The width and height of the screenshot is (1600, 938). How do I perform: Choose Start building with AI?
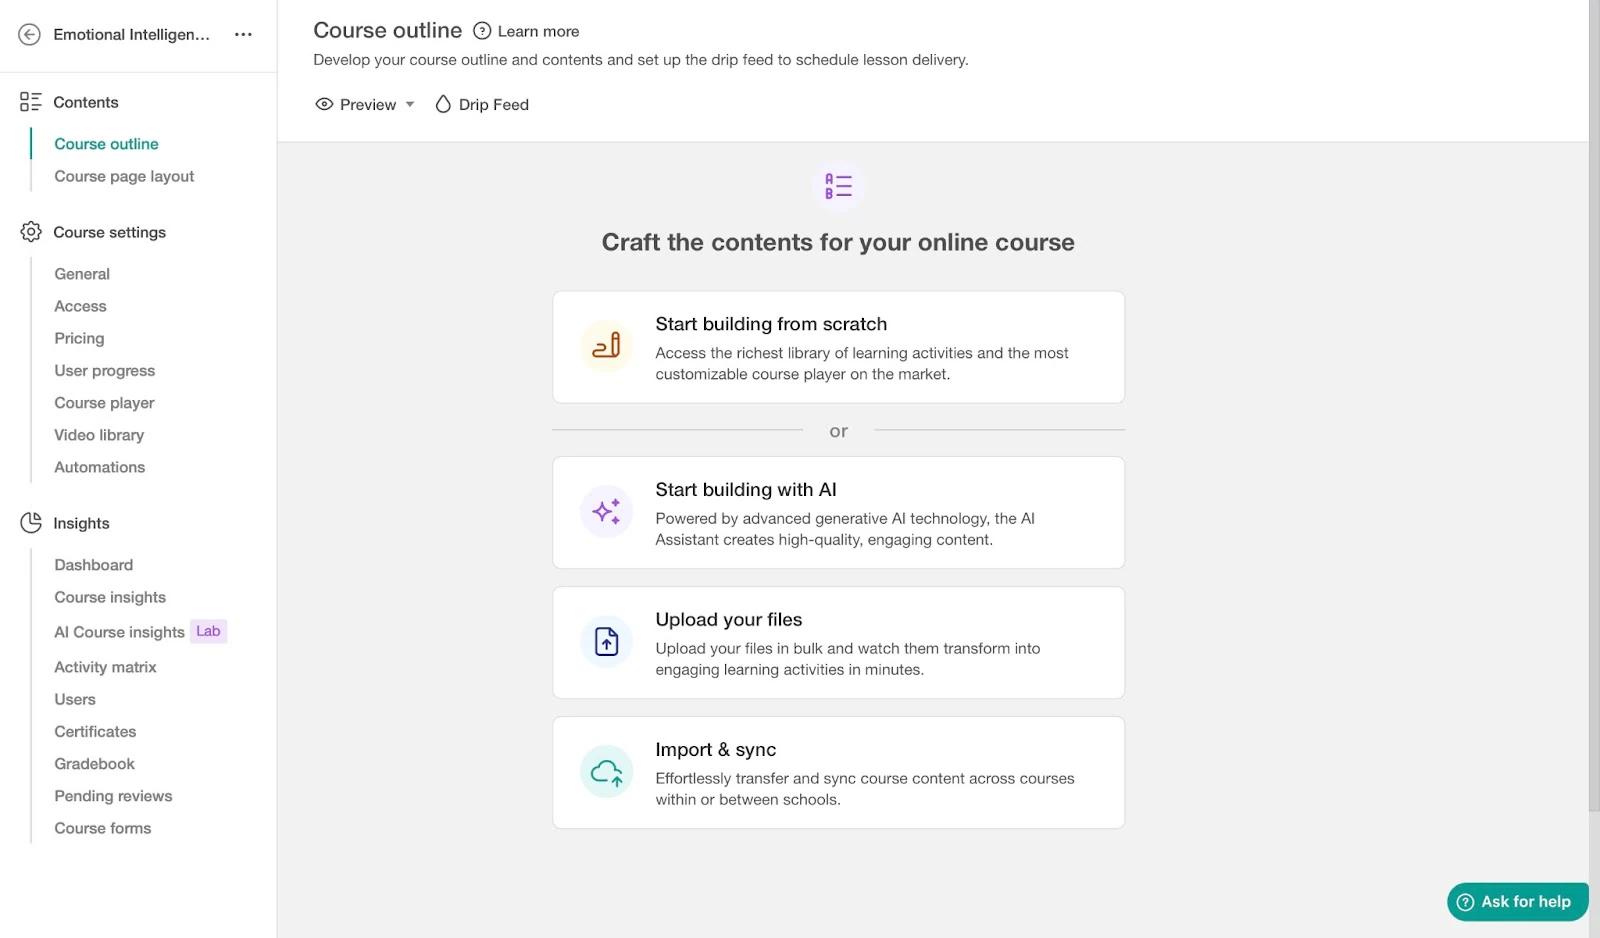tap(838, 513)
